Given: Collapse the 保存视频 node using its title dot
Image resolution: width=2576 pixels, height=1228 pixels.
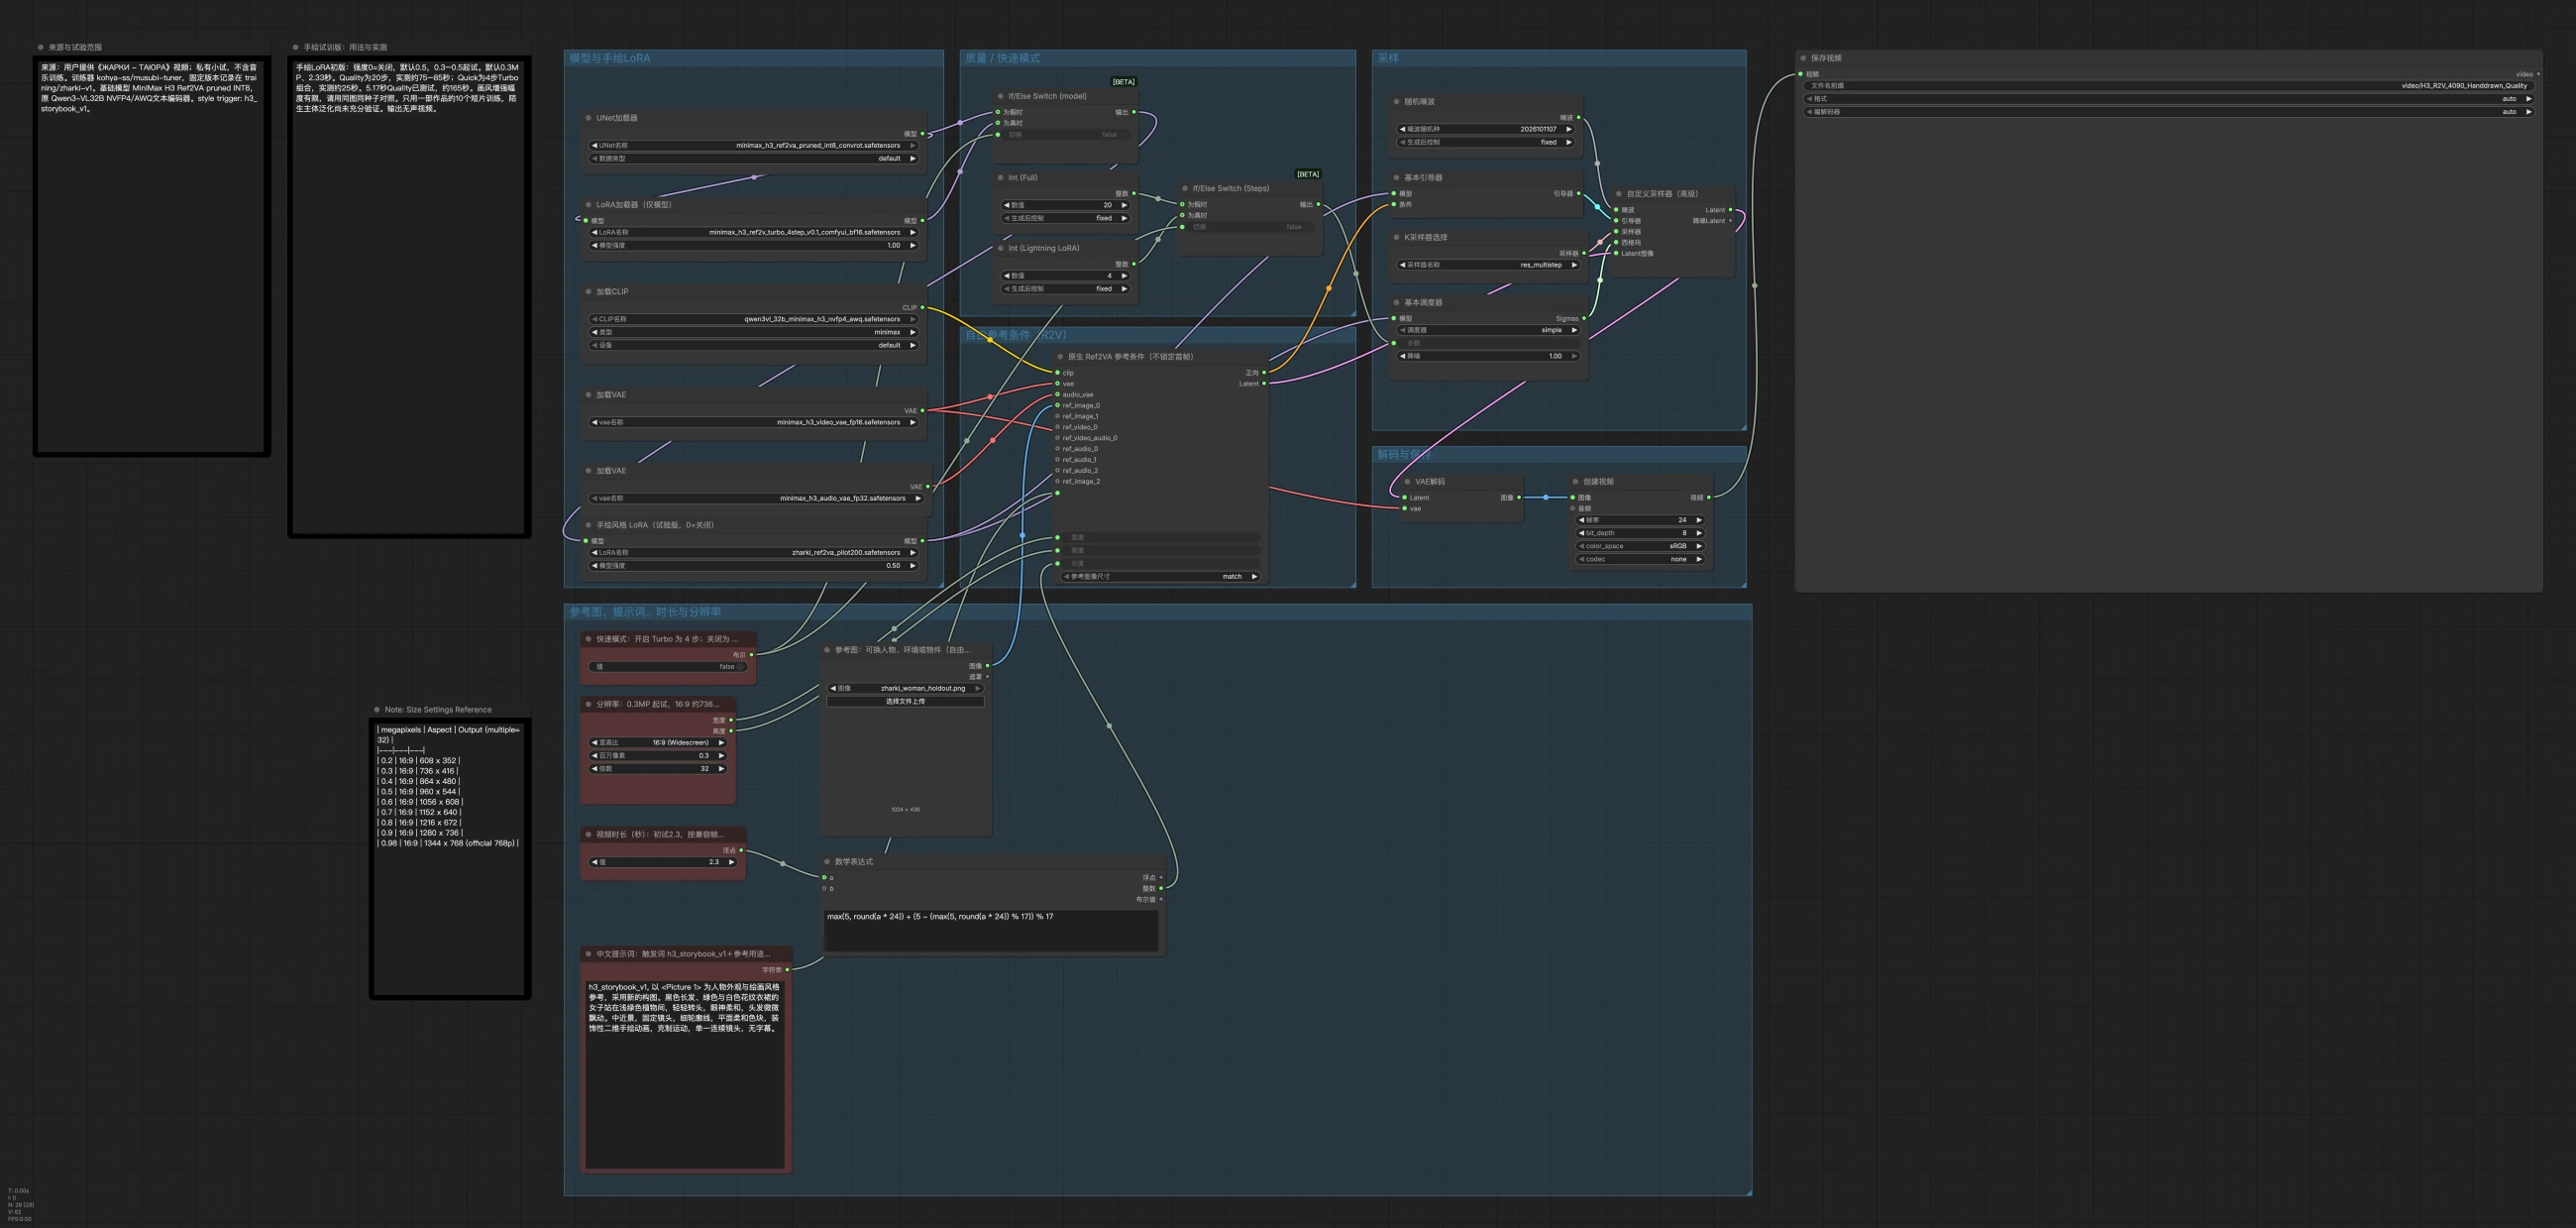Looking at the screenshot, I should click(1803, 58).
